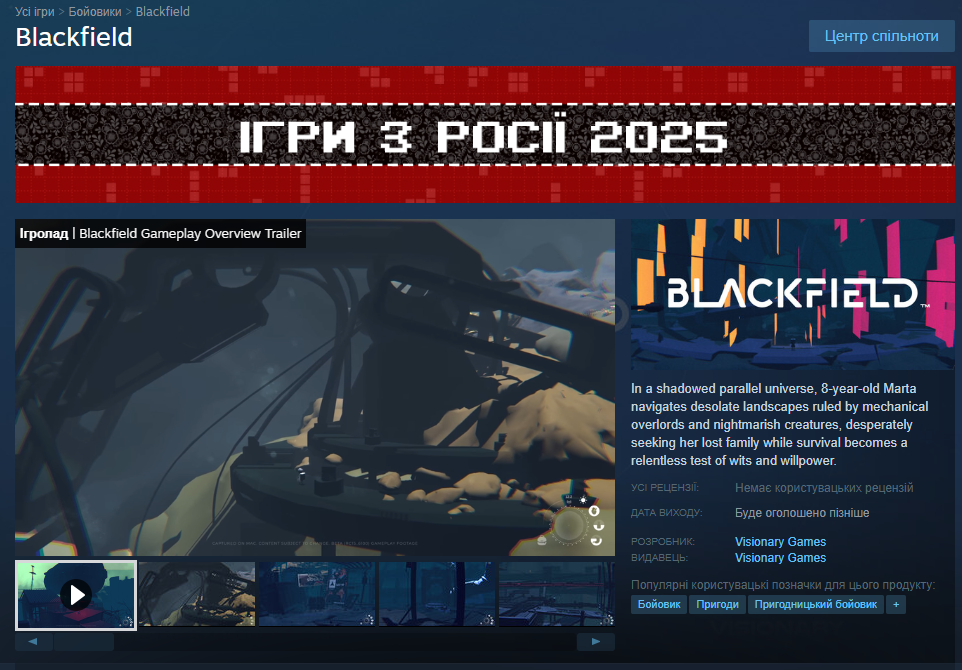Viewport: 962px width, 670px height.
Task: Select the screenshot thumbnail with red horizontal beams
Action: tap(556, 595)
